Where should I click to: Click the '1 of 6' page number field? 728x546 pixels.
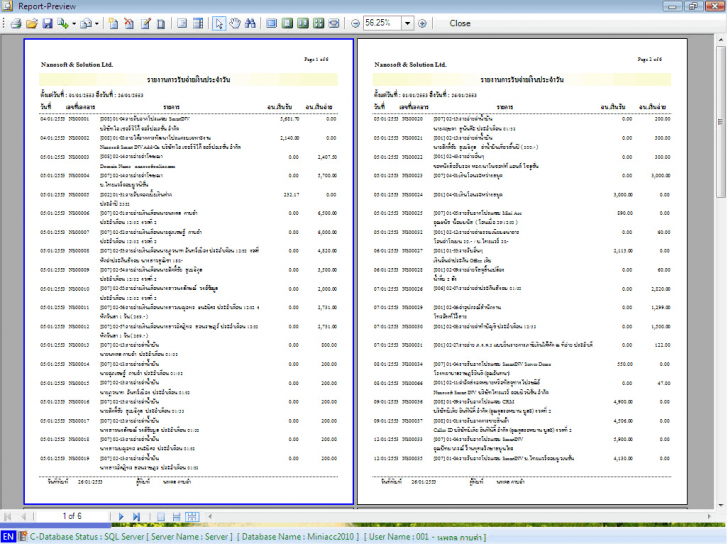pyautogui.click(x=72, y=516)
